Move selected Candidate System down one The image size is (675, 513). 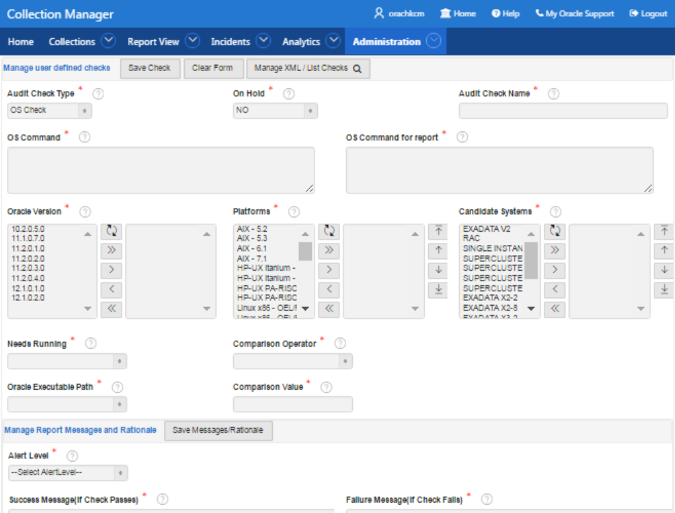[x=664, y=270]
